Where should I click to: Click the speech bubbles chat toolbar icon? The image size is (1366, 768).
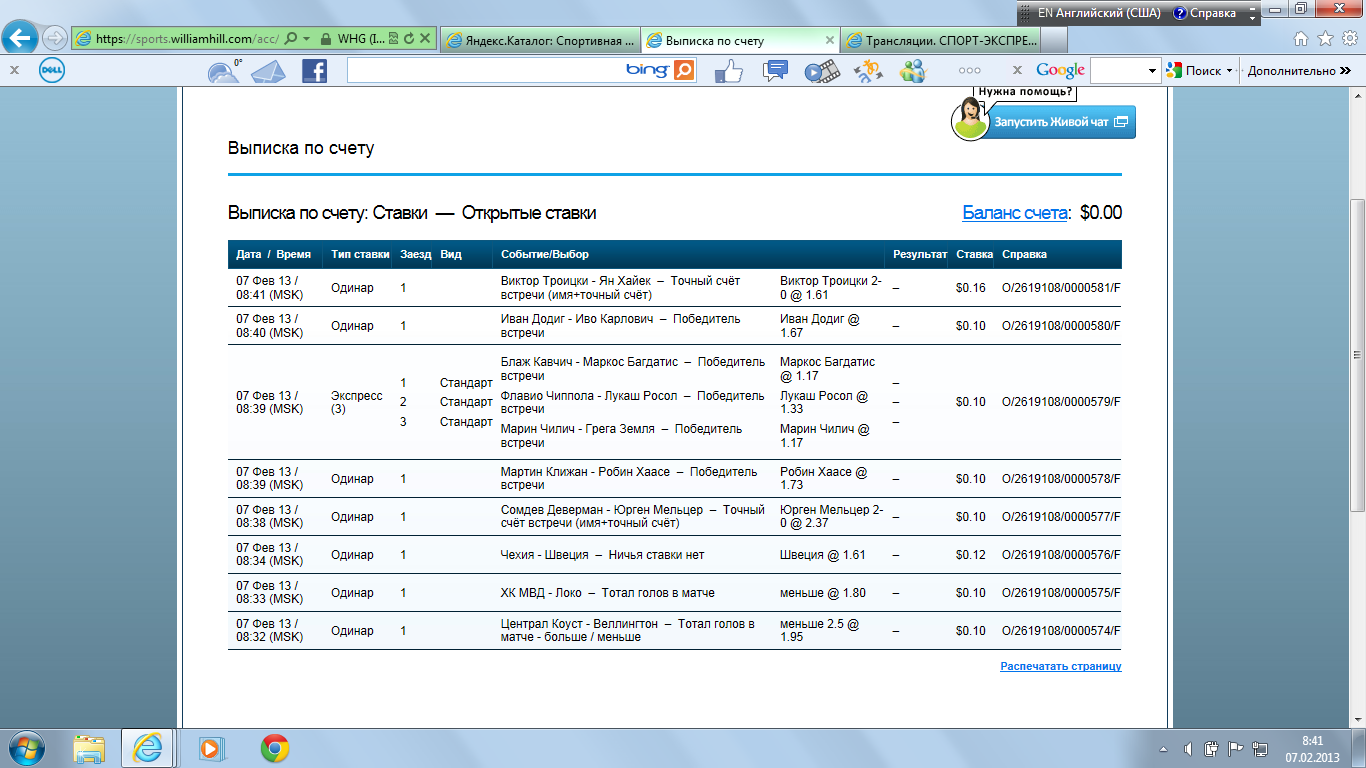pyautogui.click(x=775, y=71)
